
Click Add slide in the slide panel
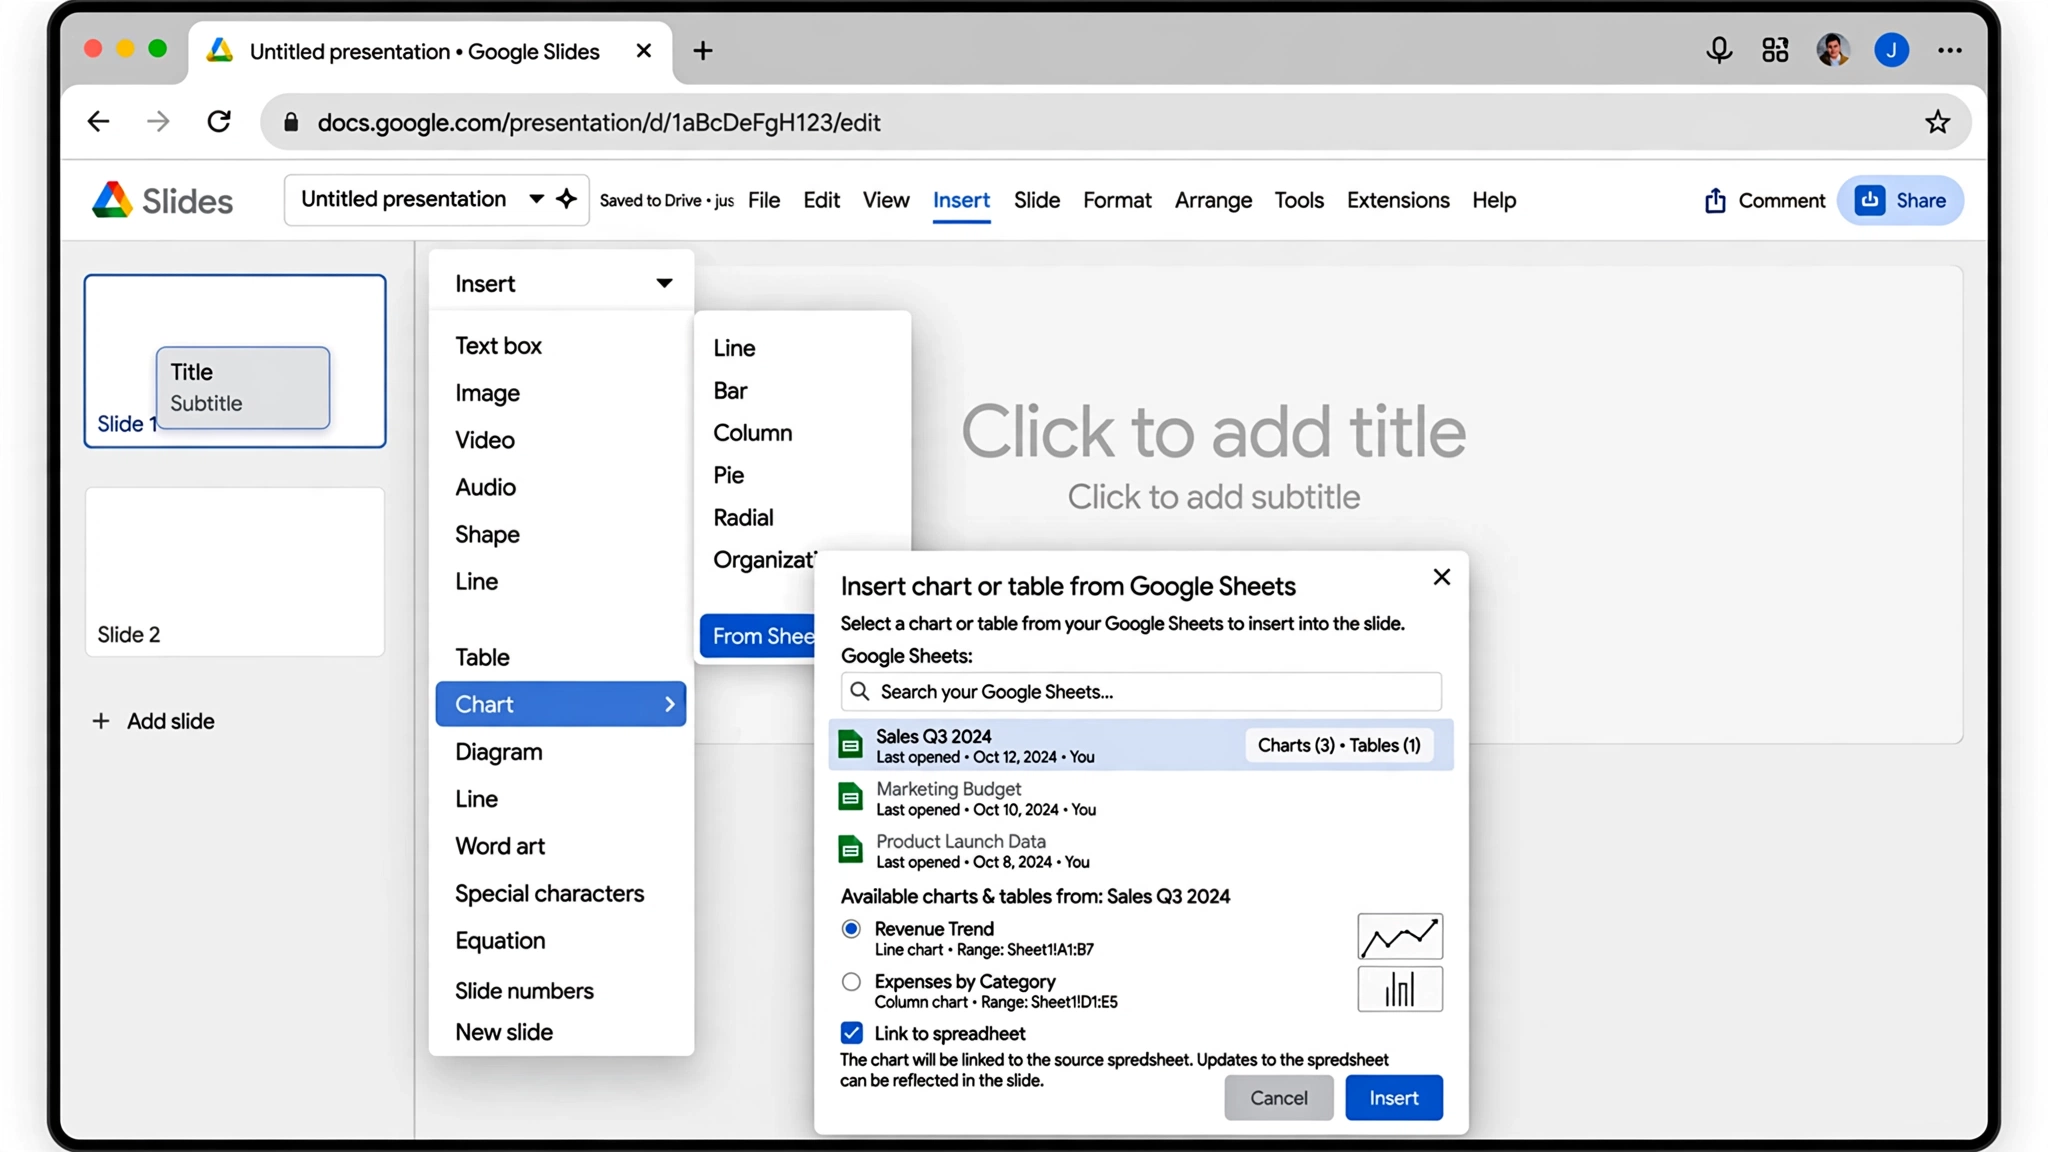pos(153,721)
